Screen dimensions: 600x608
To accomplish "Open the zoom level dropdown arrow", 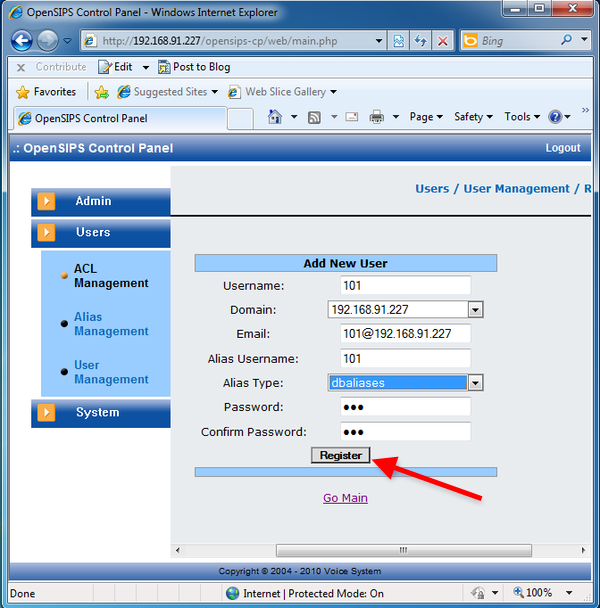I will (x=569, y=592).
